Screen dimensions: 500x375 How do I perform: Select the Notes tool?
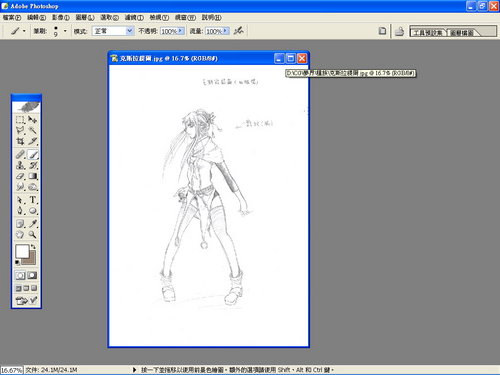pyautogui.click(x=20, y=224)
